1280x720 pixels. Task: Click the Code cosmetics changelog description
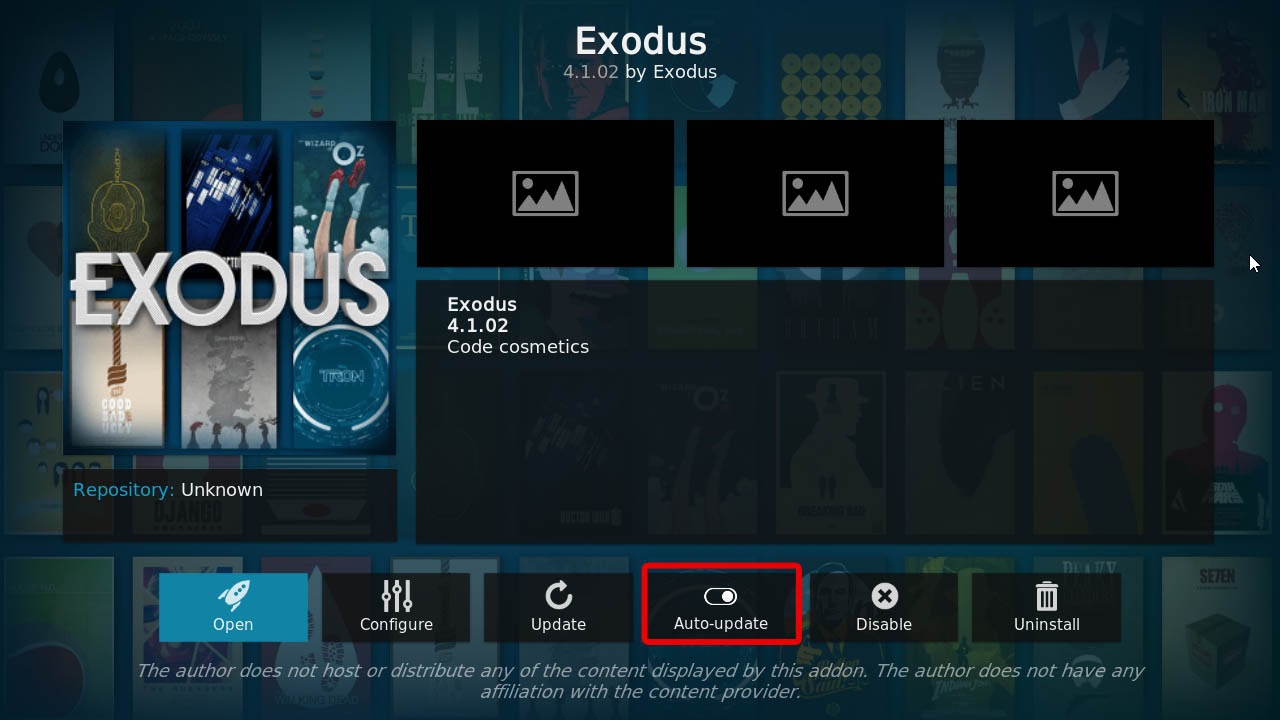click(518, 347)
